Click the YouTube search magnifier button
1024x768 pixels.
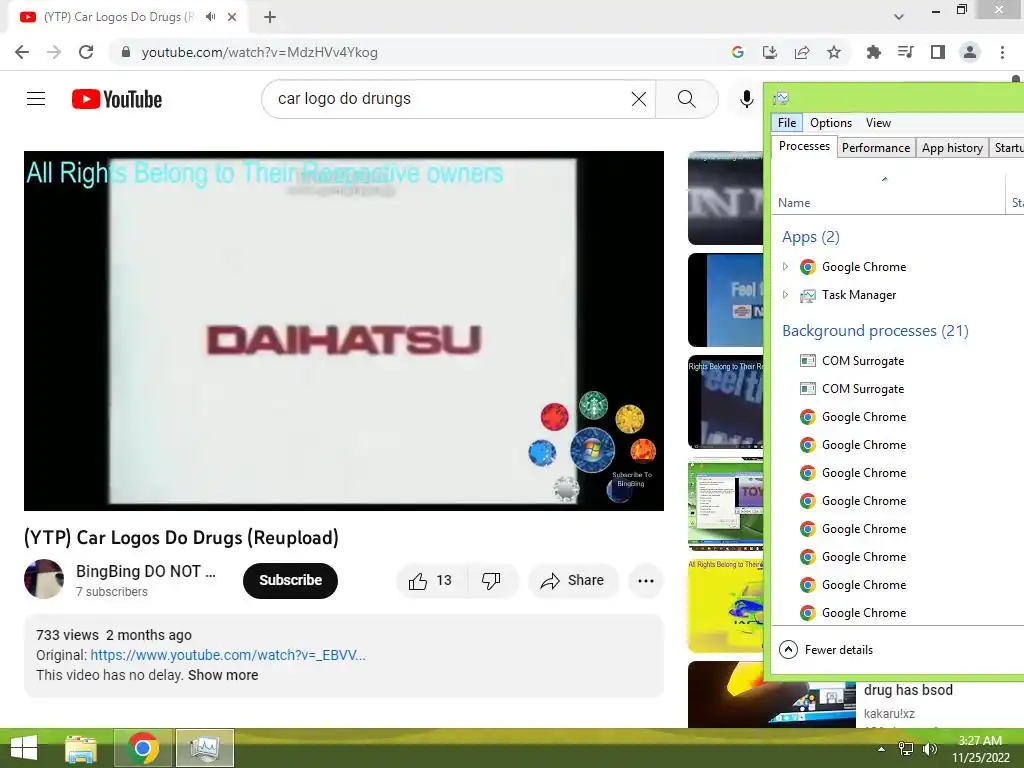pyautogui.click(x=686, y=99)
